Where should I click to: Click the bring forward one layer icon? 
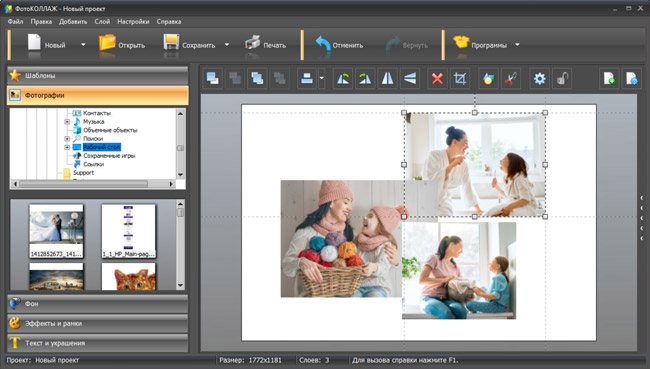point(257,78)
